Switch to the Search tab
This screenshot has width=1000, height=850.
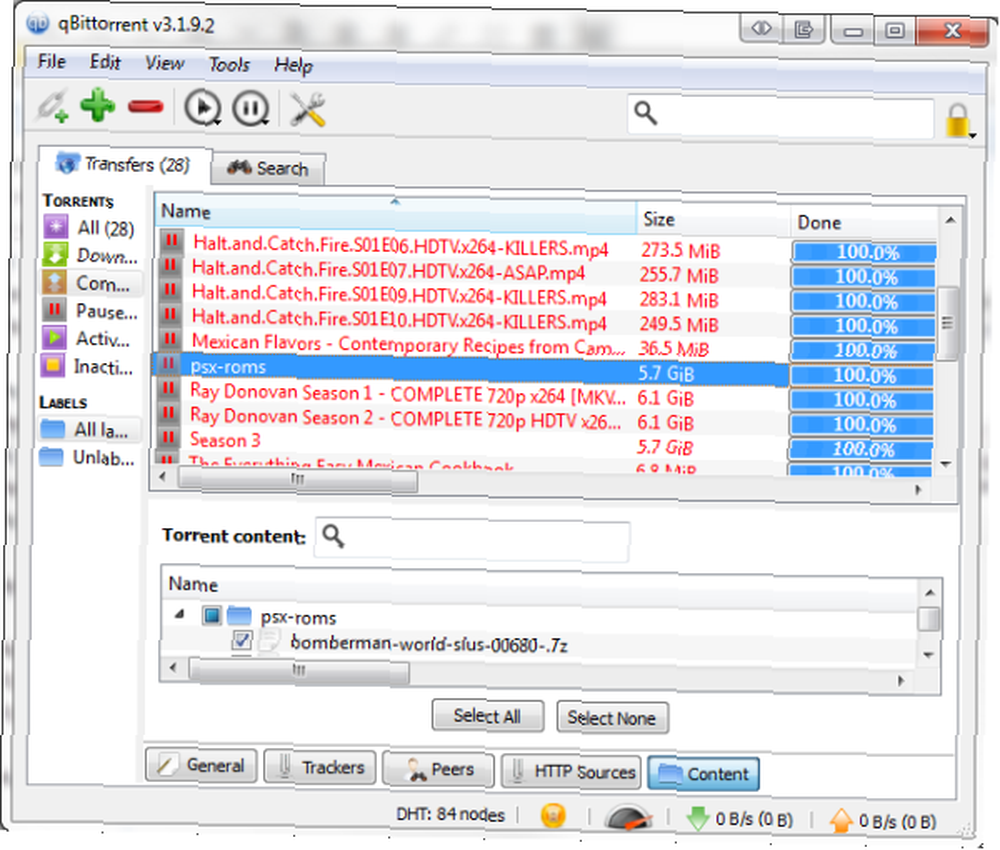pyautogui.click(x=268, y=168)
